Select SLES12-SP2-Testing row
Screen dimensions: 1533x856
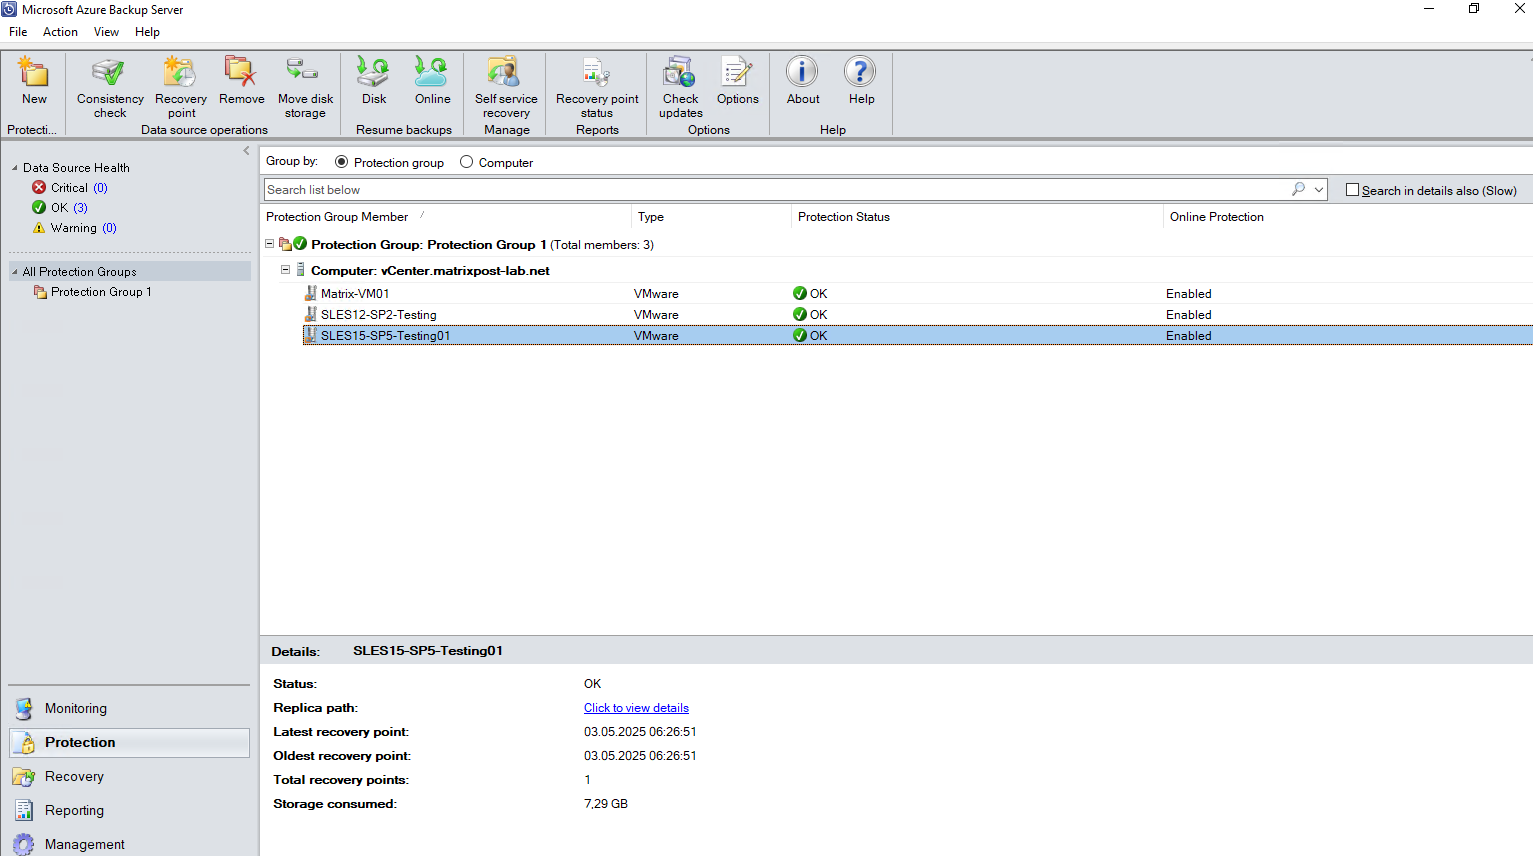point(917,314)
